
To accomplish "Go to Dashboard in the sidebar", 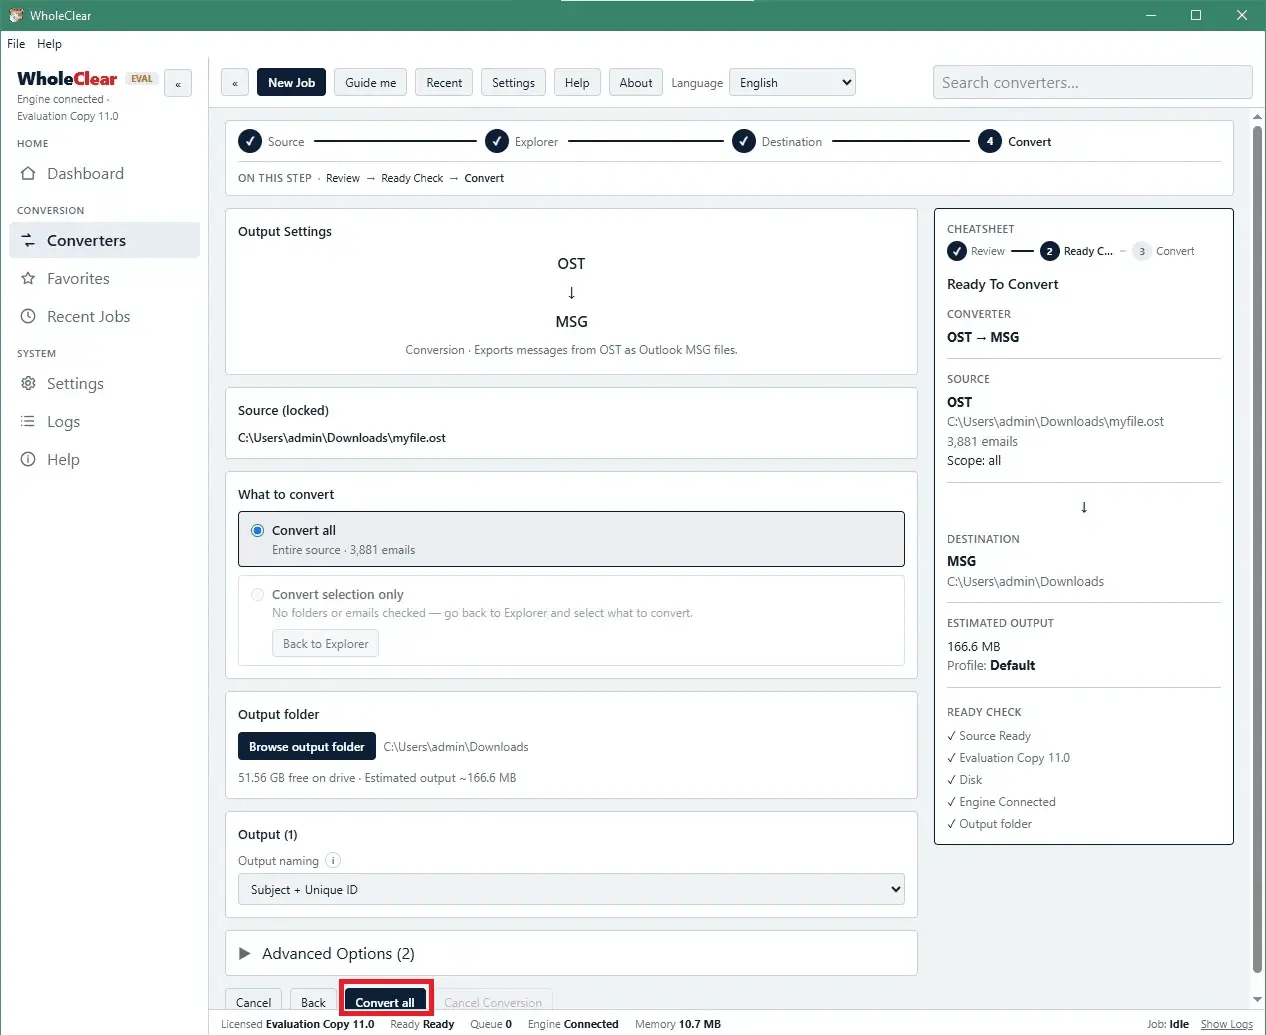I will click(x=105, y=174).
